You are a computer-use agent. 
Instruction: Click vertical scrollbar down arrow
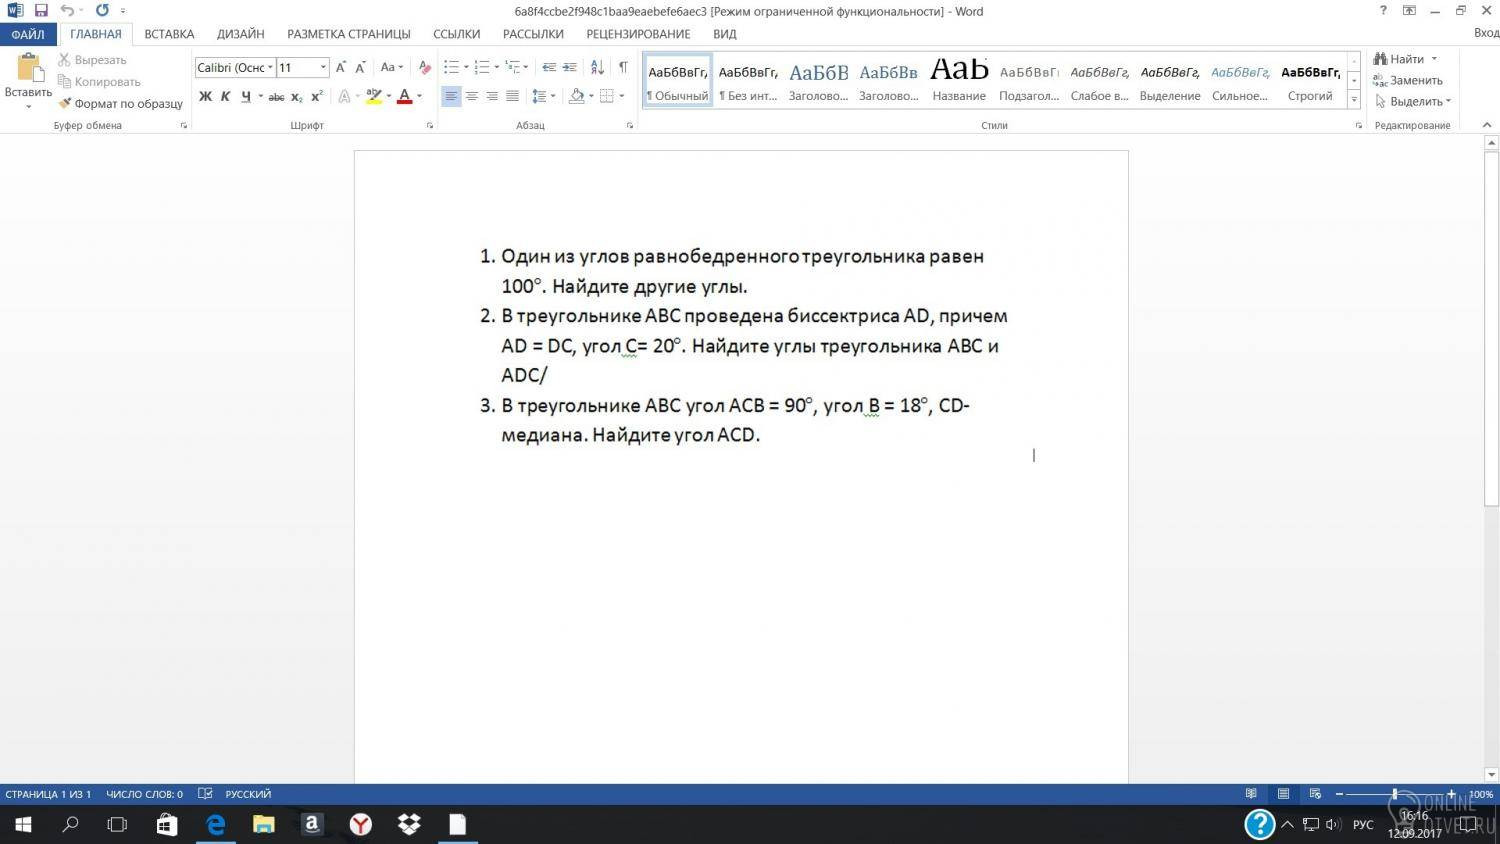1491,774
